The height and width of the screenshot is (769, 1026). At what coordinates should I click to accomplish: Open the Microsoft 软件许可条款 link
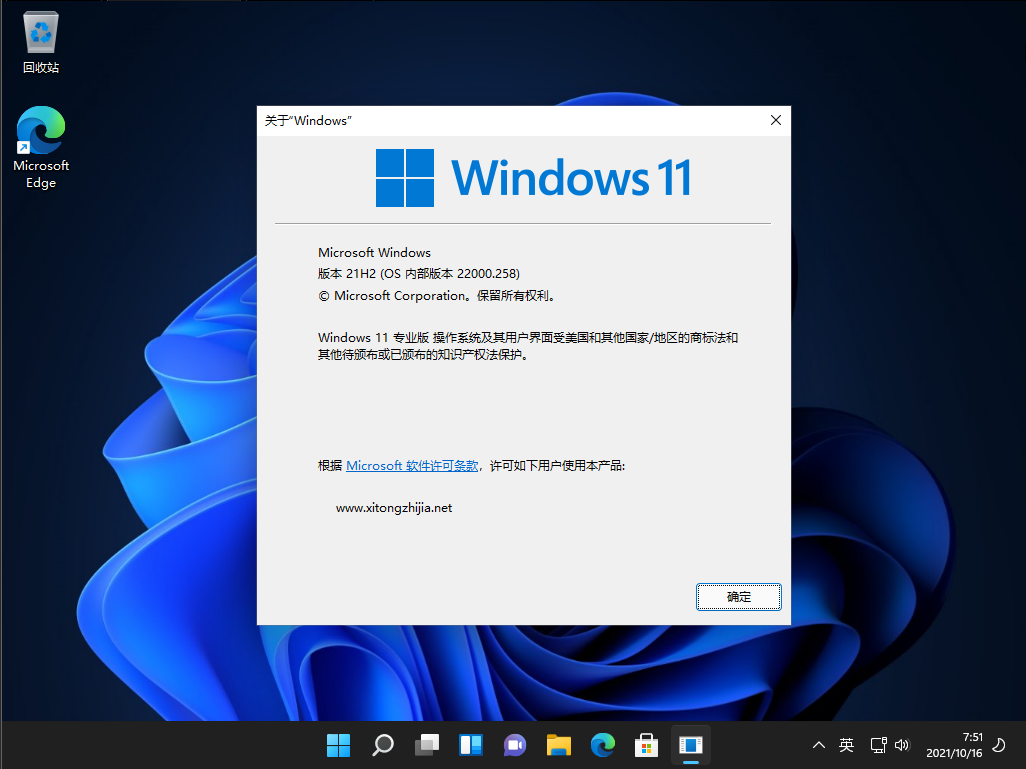pos(411,466)
